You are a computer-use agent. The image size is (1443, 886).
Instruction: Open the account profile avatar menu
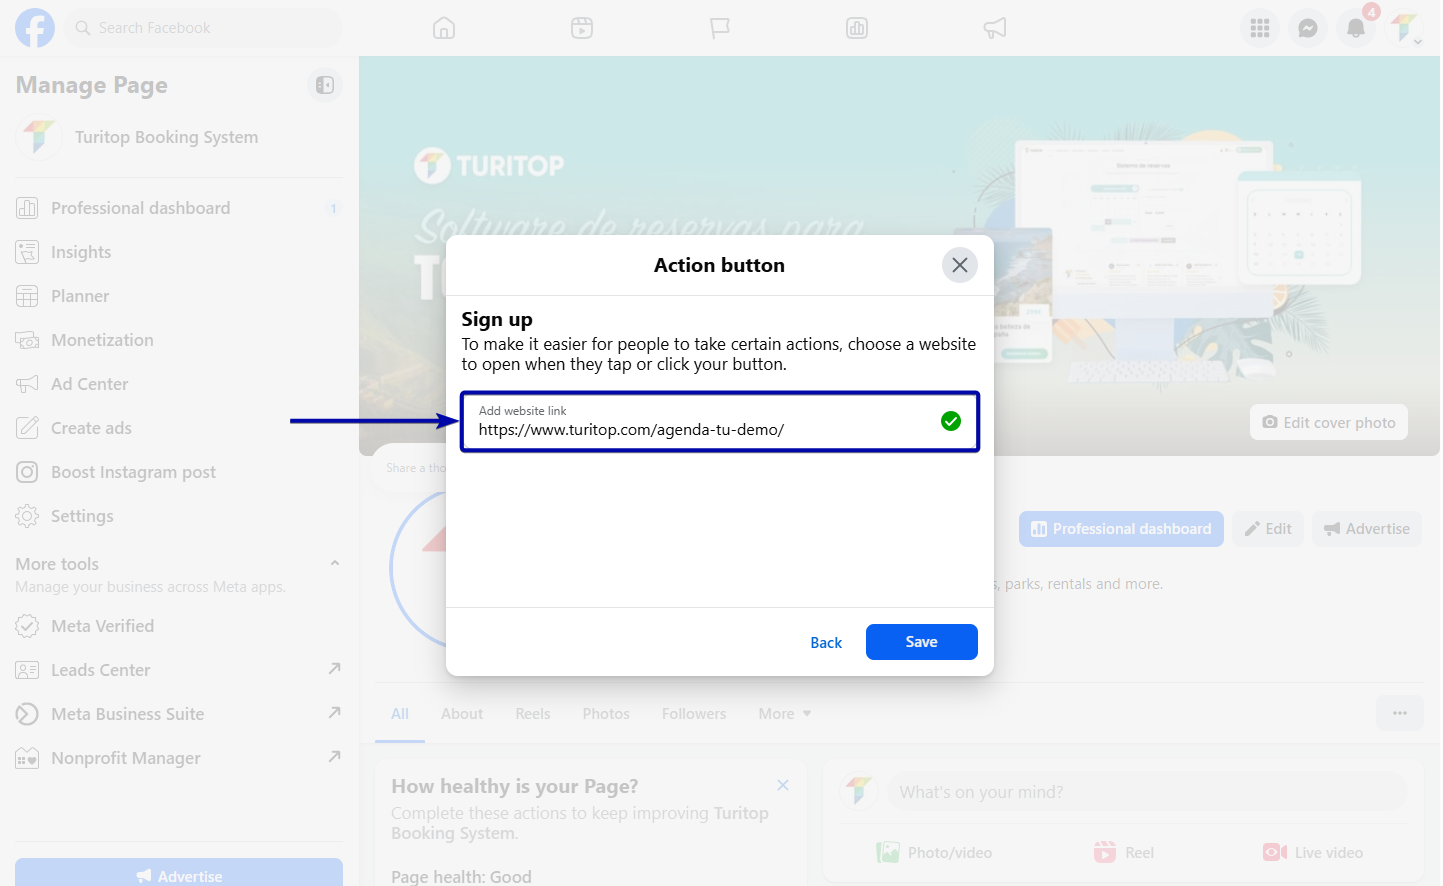1404,28
